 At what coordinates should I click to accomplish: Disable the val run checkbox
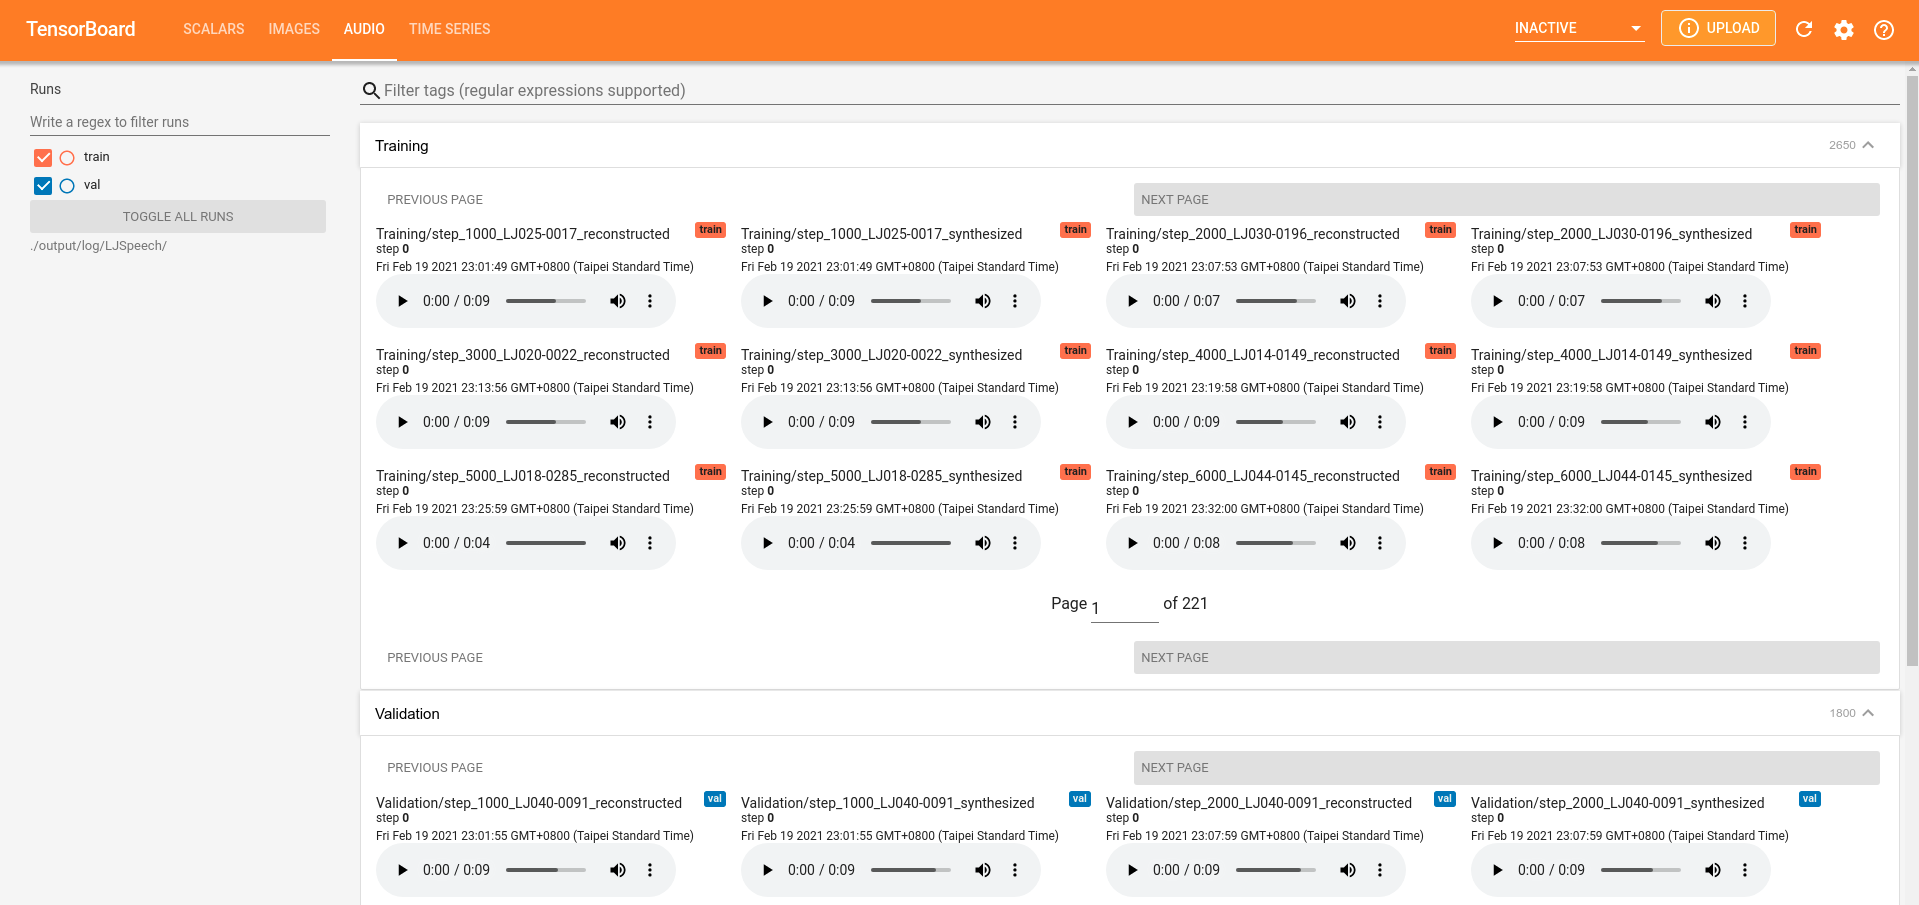(x=42, y=185)
